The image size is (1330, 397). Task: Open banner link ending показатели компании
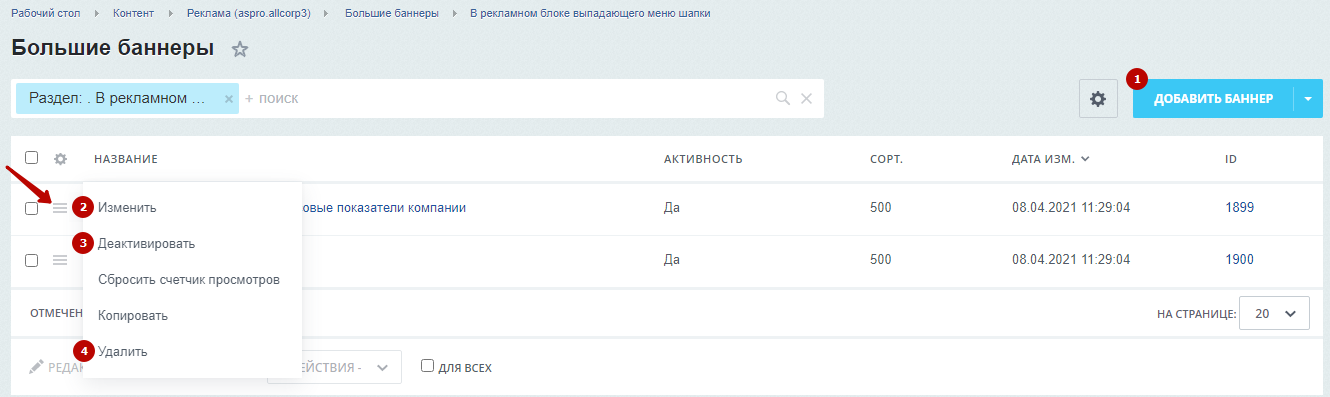(x=384, y=208)
